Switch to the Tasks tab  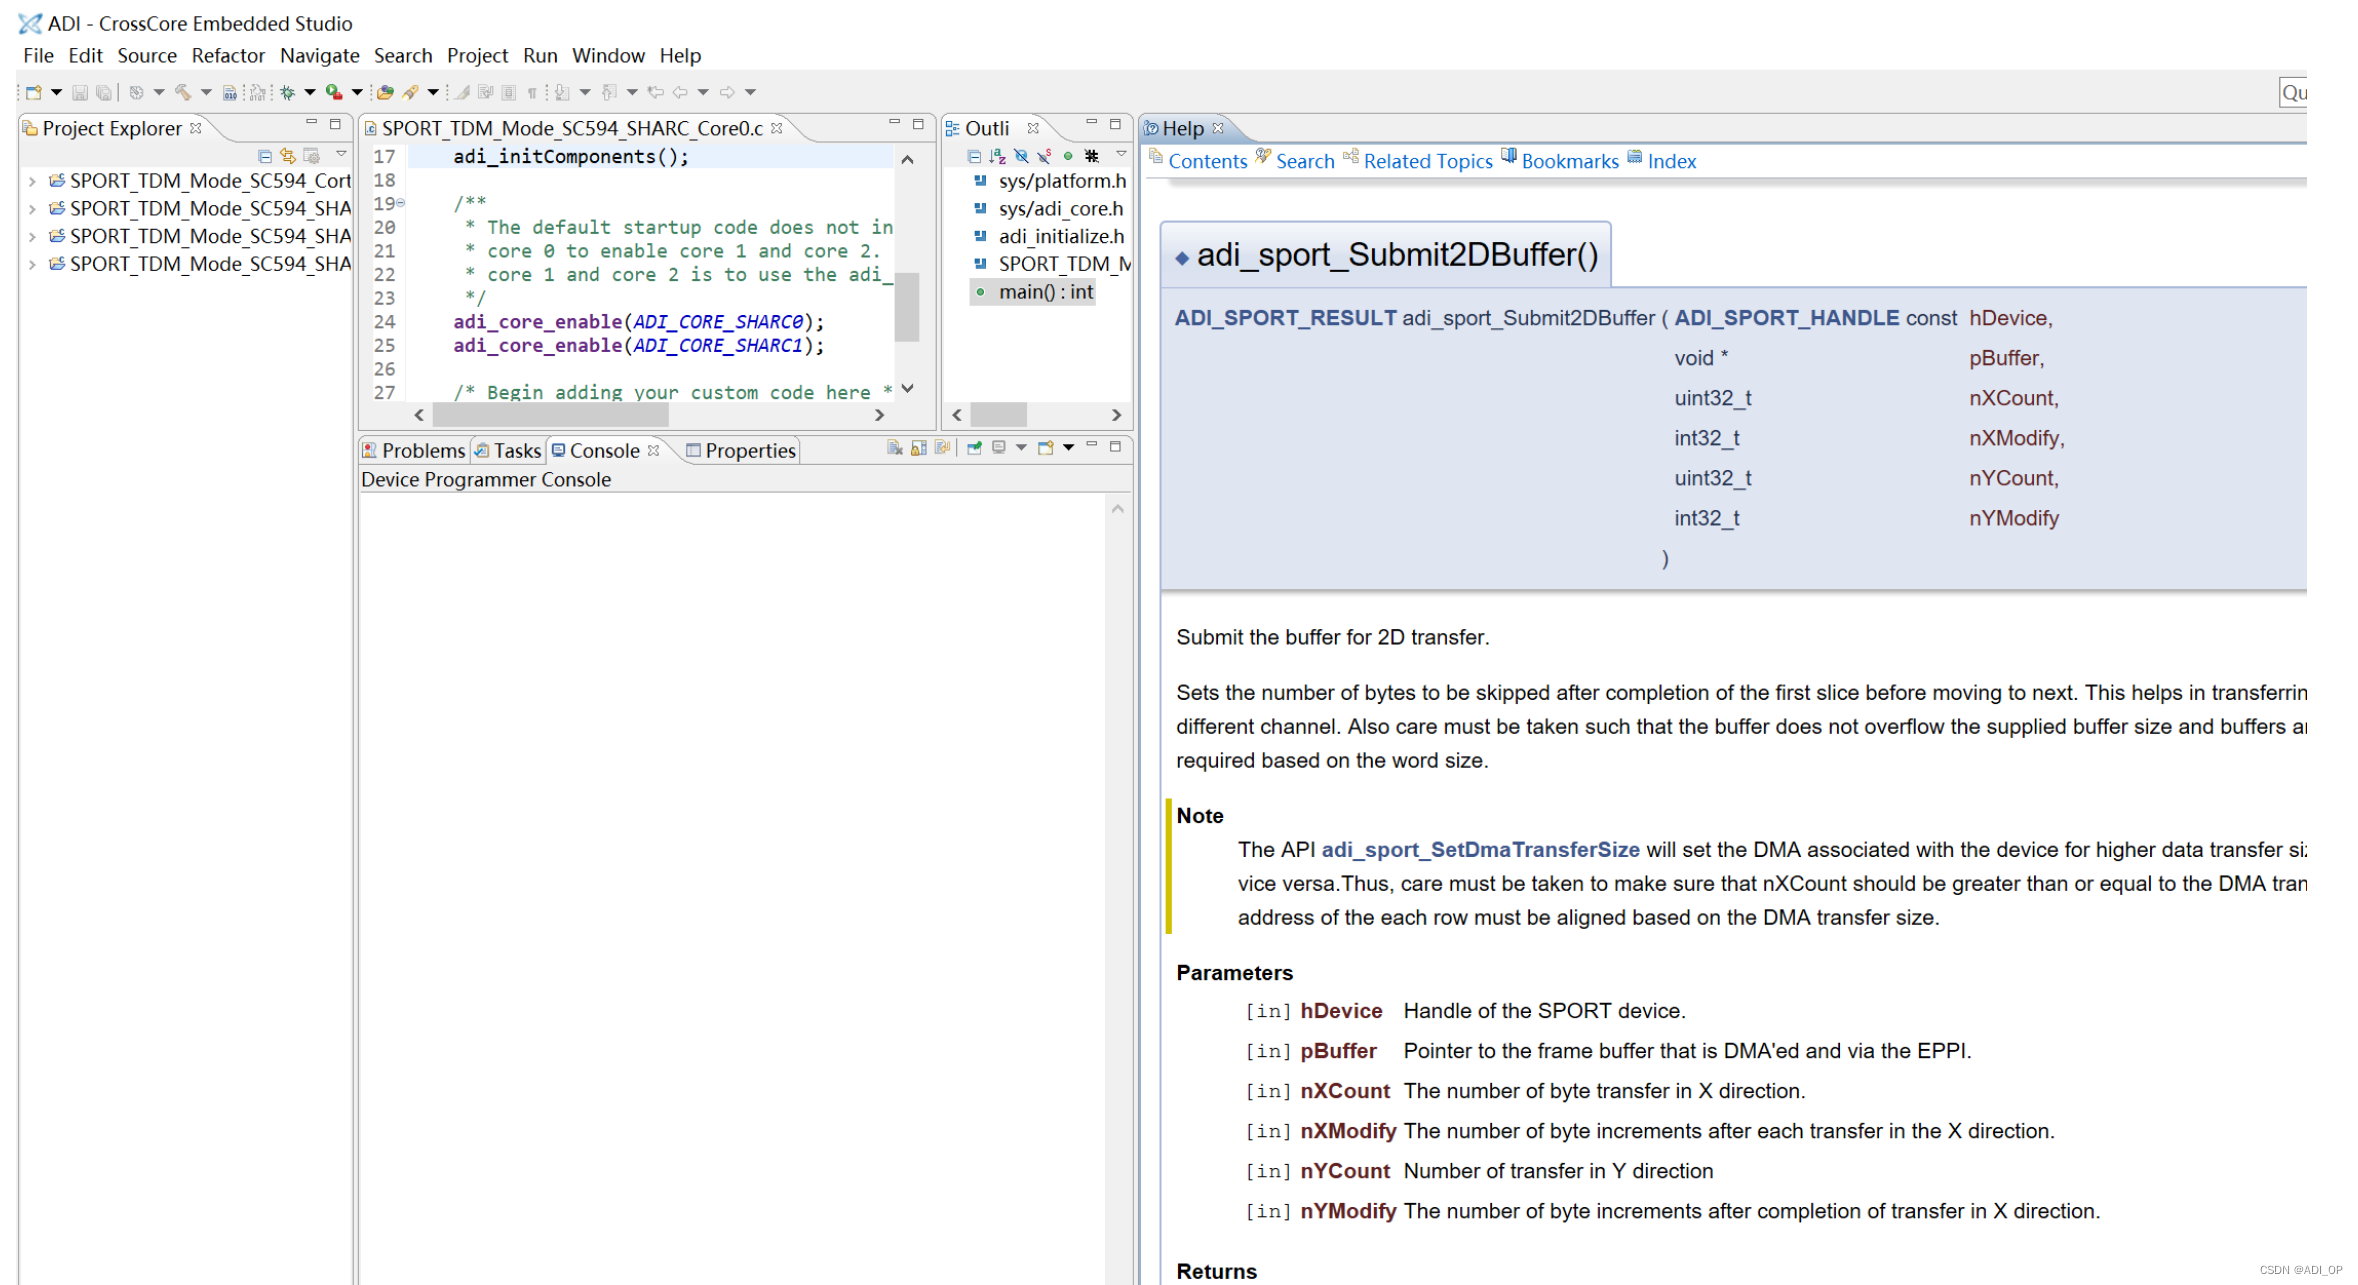pos(508,451)
